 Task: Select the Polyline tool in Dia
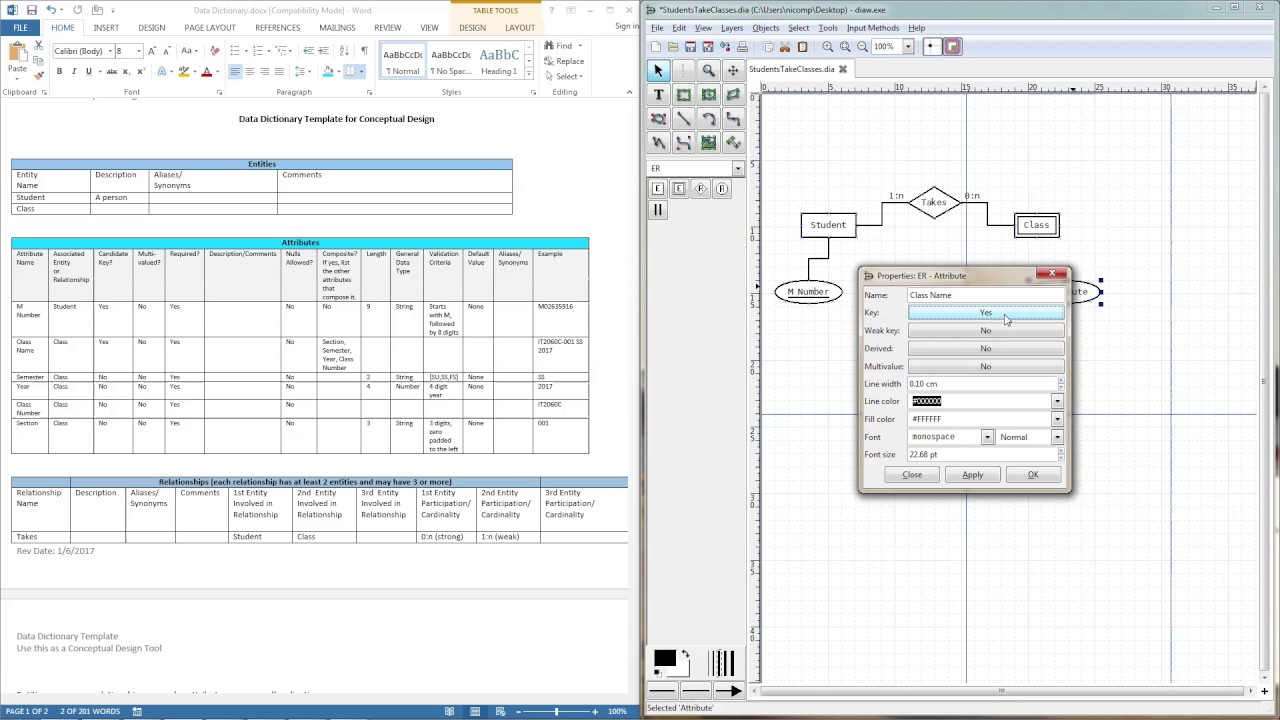click(x=658, y=143)
